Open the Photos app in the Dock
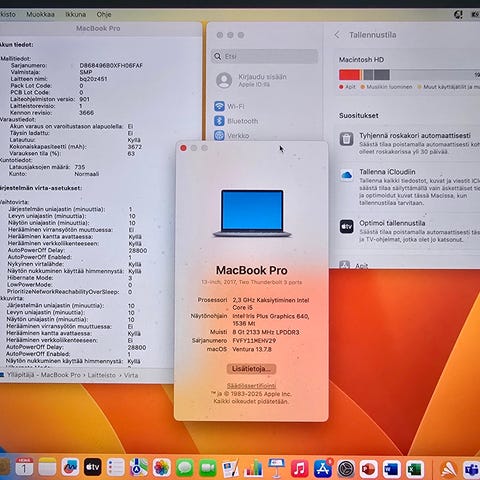 (x=162, y=467)
